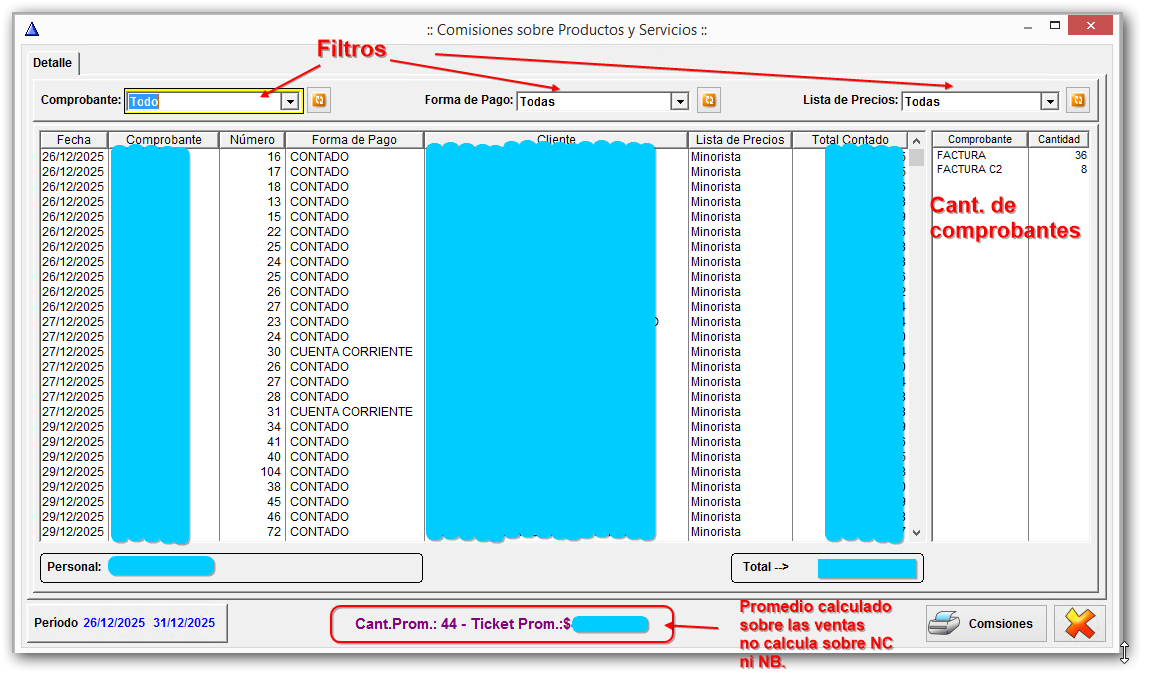Expand the Forma de Pago dropdown
Viewport: 1152px width, 675px height.
coord(679,101)
